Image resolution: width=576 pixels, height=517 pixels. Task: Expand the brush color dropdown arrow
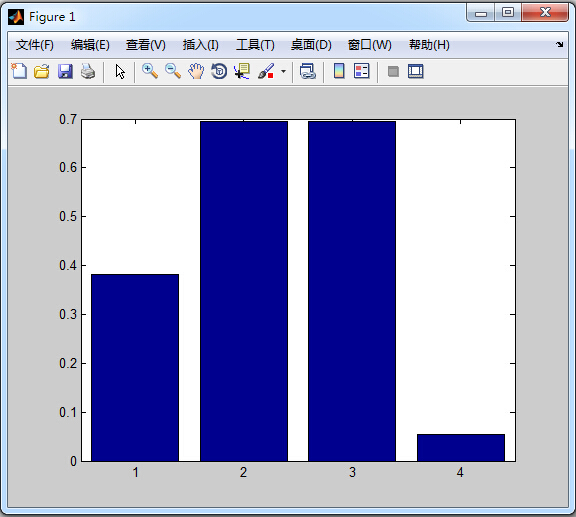283,71
